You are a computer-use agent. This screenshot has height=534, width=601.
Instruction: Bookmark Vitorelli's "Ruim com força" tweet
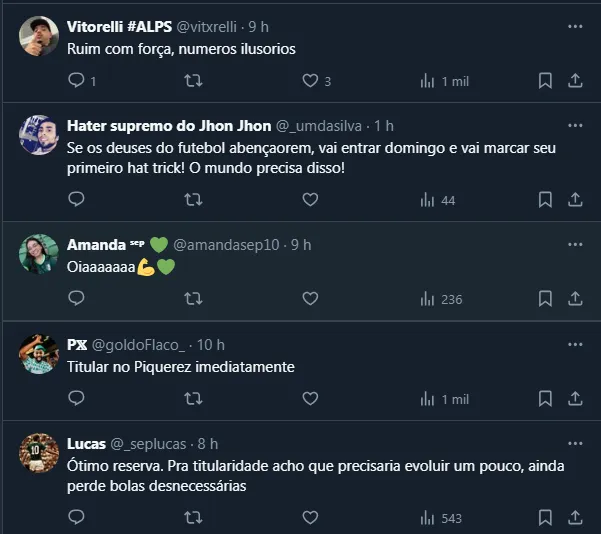click(545, 81)
